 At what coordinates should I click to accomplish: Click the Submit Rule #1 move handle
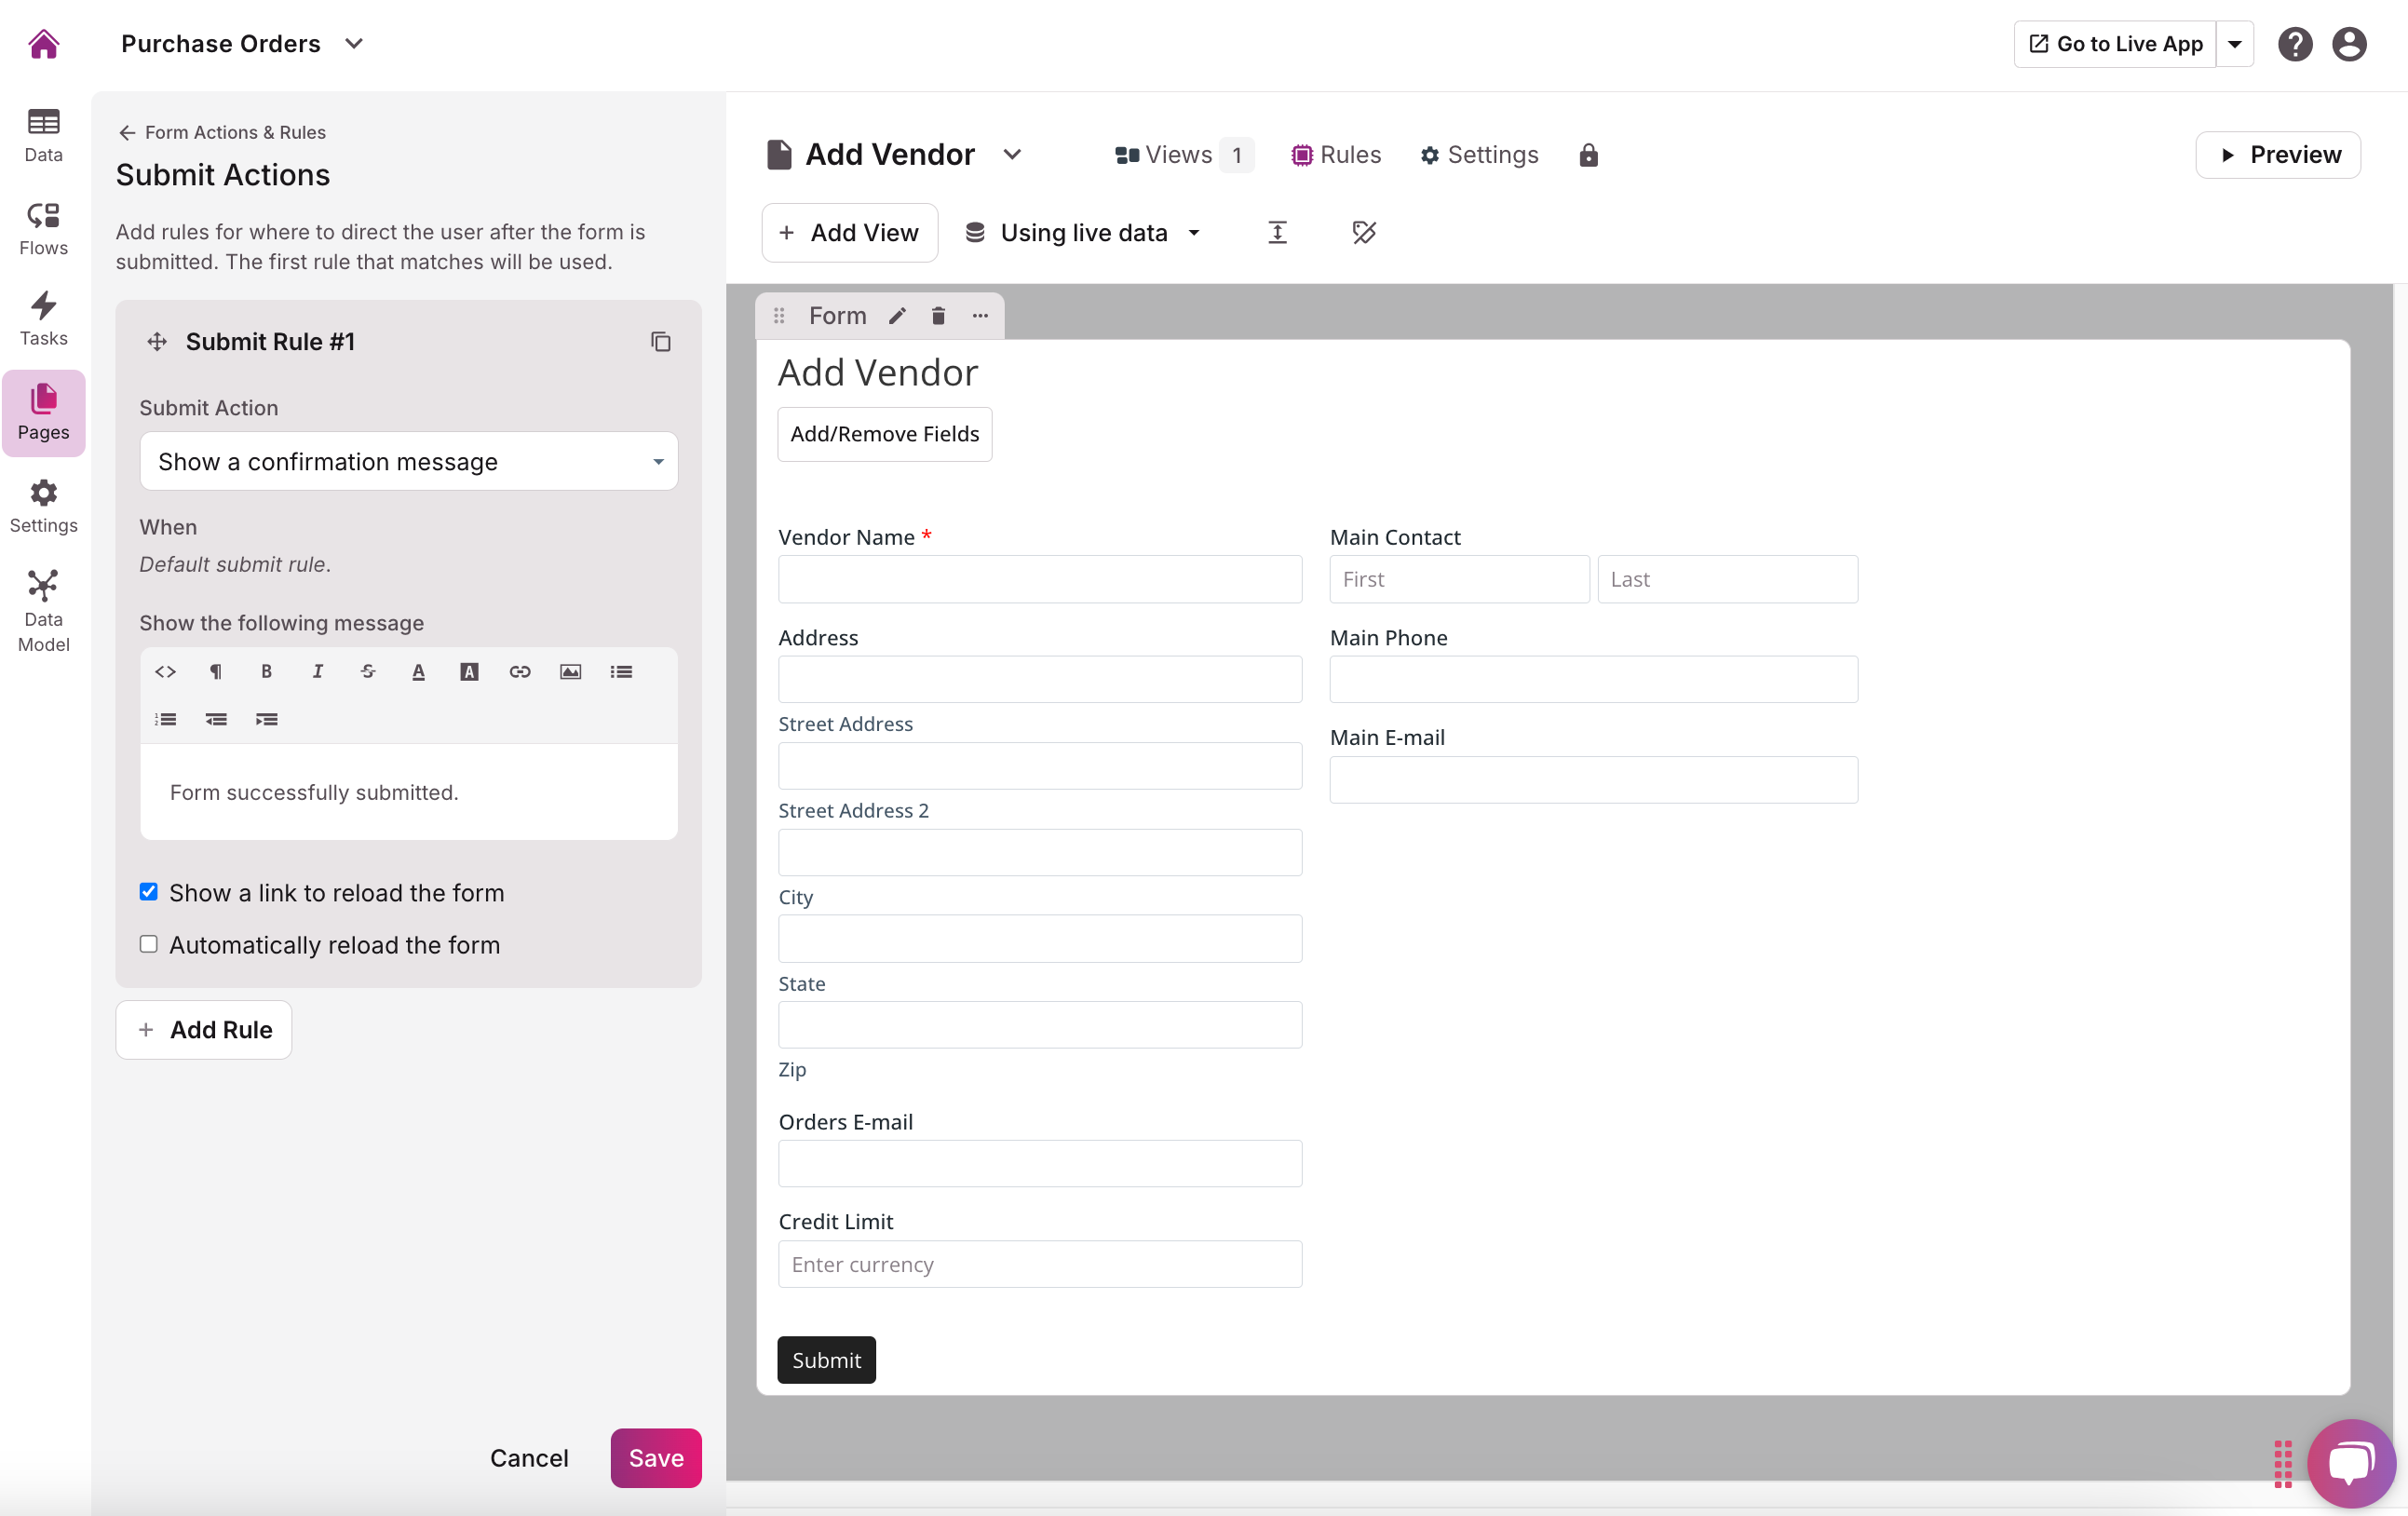tap(157, 342)
